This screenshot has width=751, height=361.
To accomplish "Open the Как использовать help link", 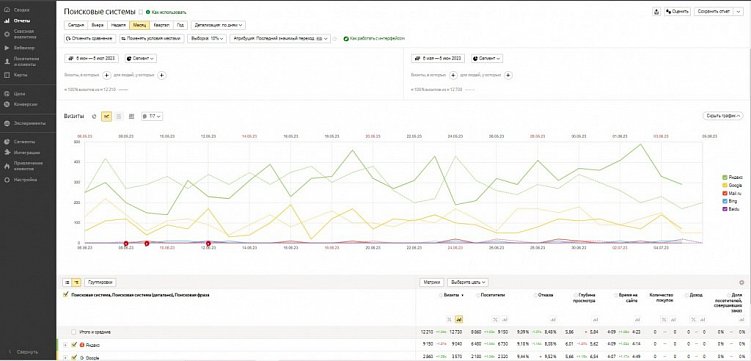I will tap(166, 12).
